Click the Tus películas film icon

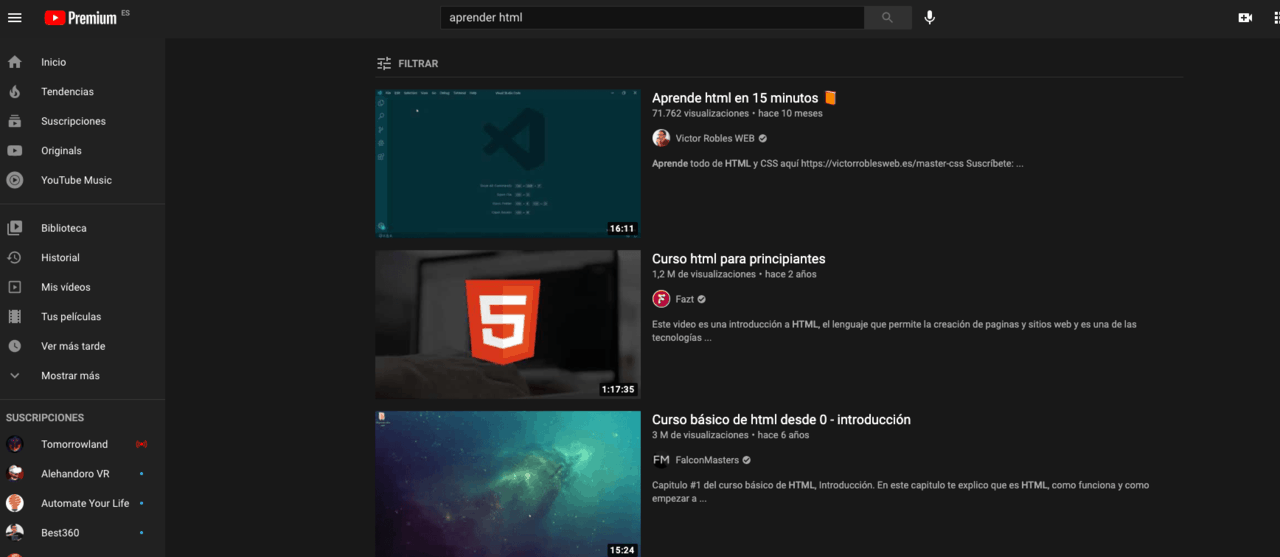coord(15,317)
